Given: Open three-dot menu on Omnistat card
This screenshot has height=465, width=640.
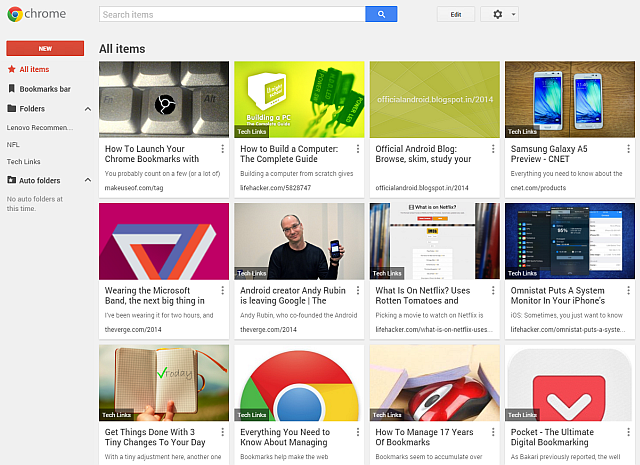Looking at the screenshot, I should coord(625,291).
